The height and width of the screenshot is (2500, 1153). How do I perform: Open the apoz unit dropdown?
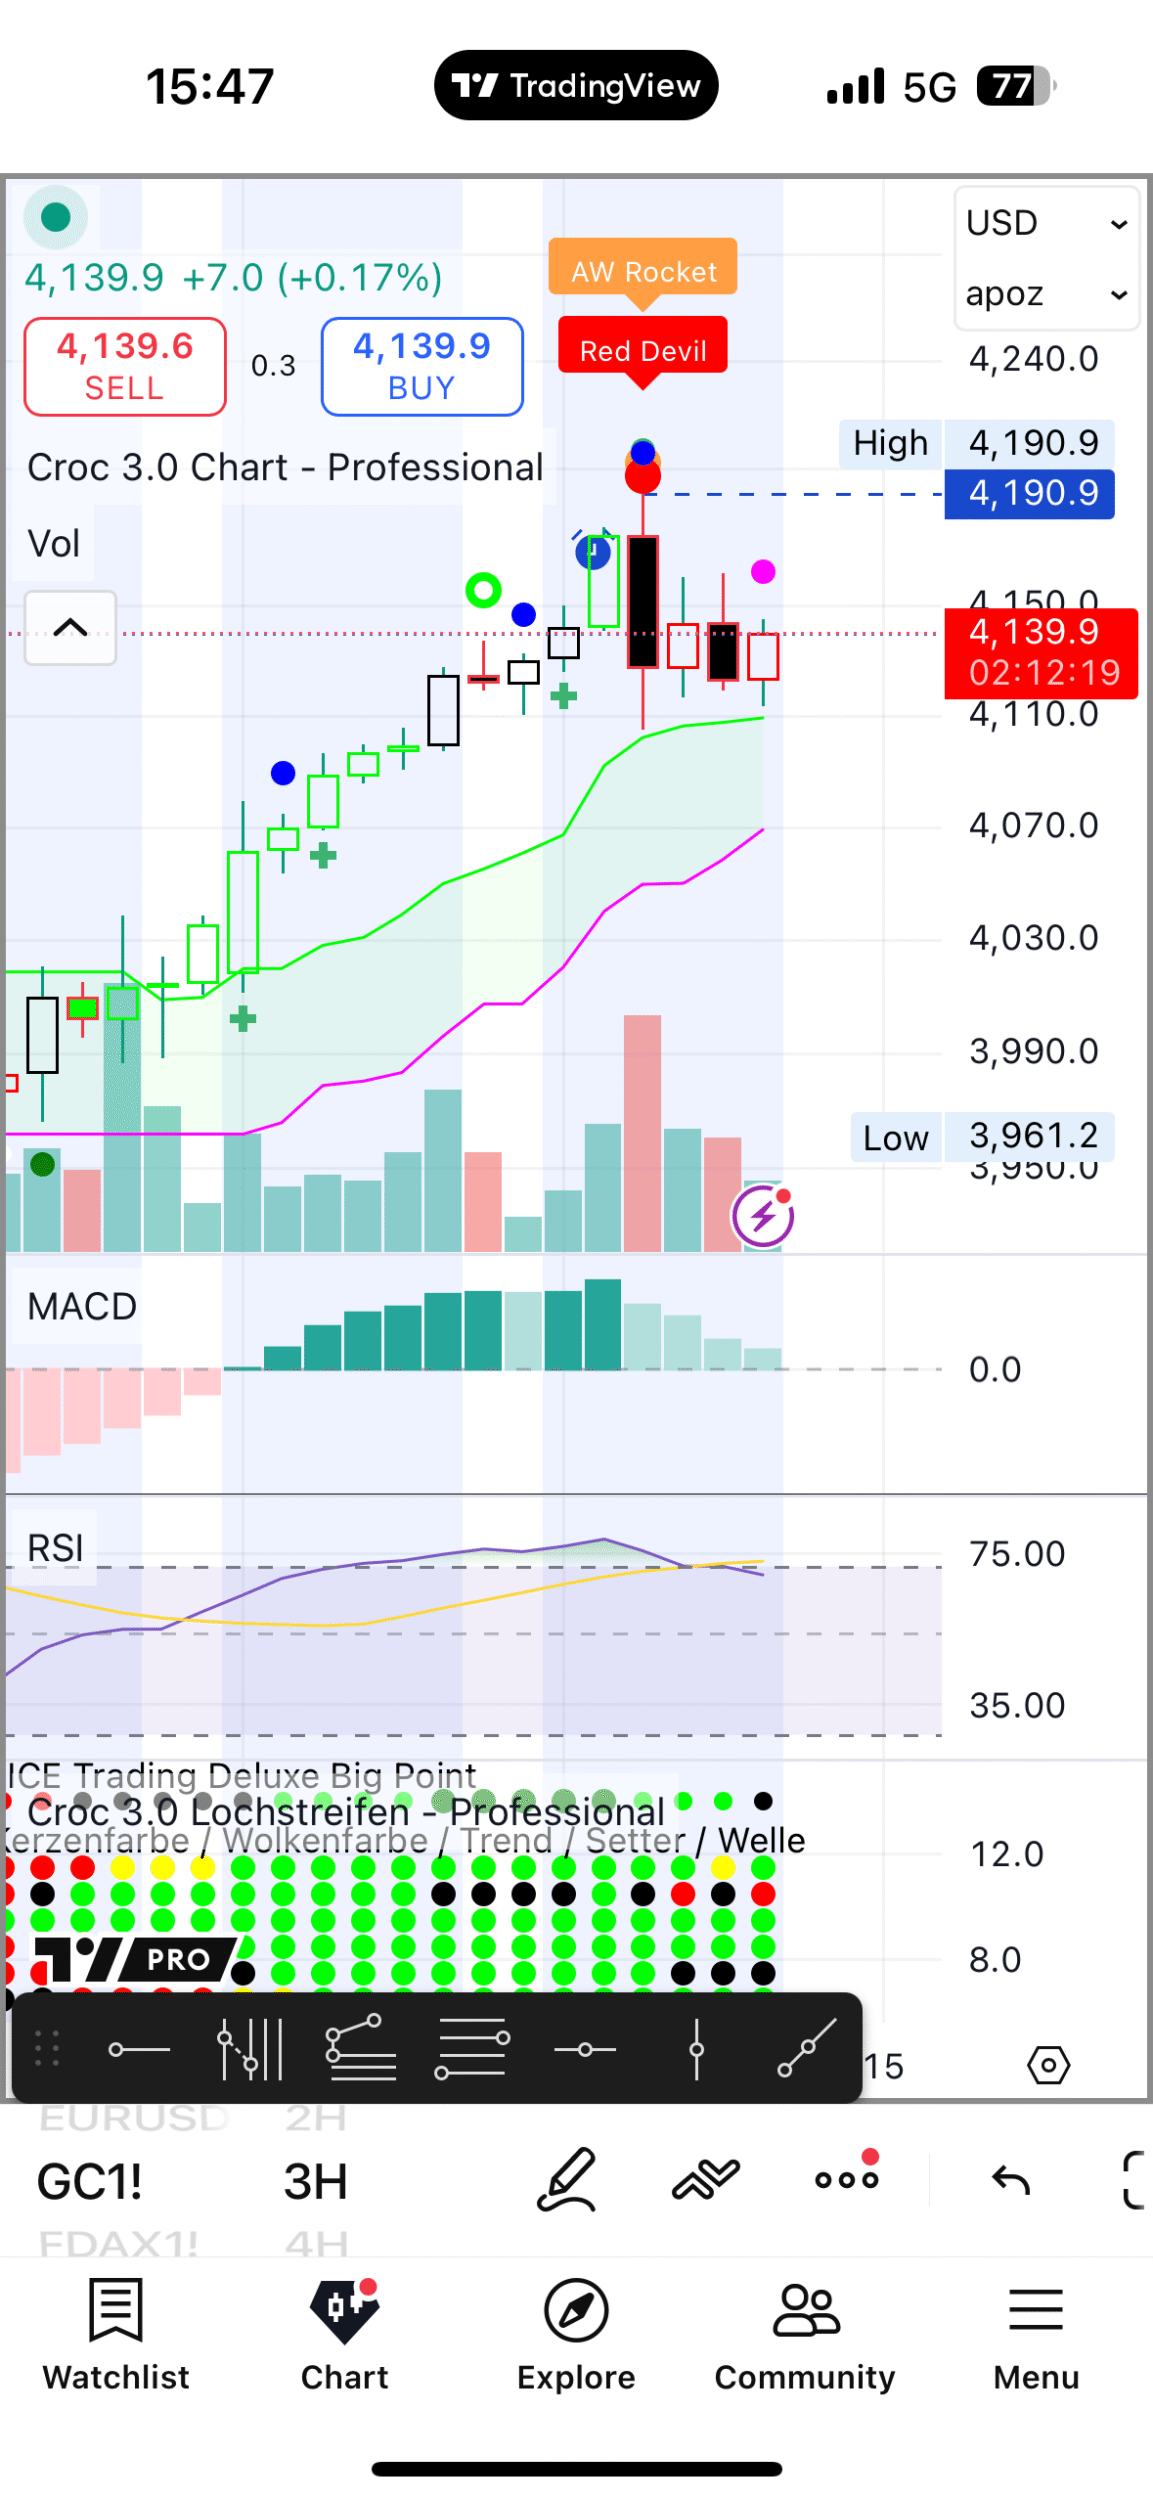coord(1046,294)
